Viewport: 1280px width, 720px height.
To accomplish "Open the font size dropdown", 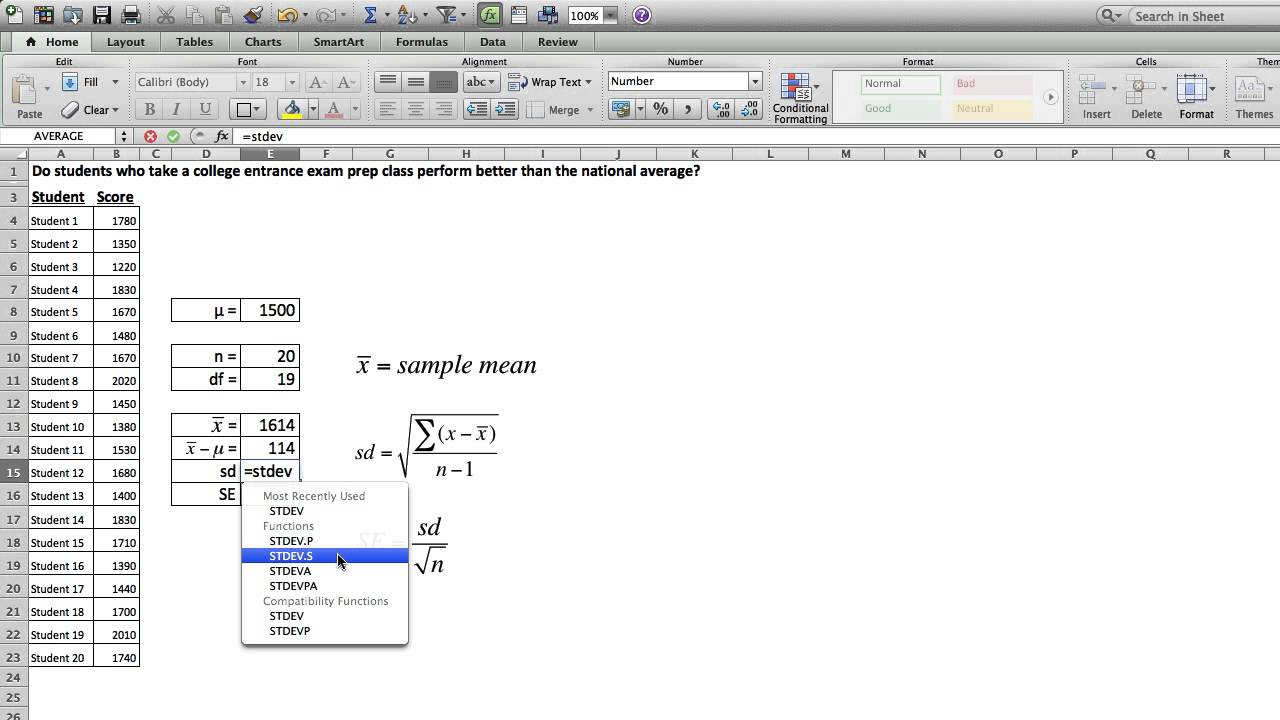I will coord(292,82).
